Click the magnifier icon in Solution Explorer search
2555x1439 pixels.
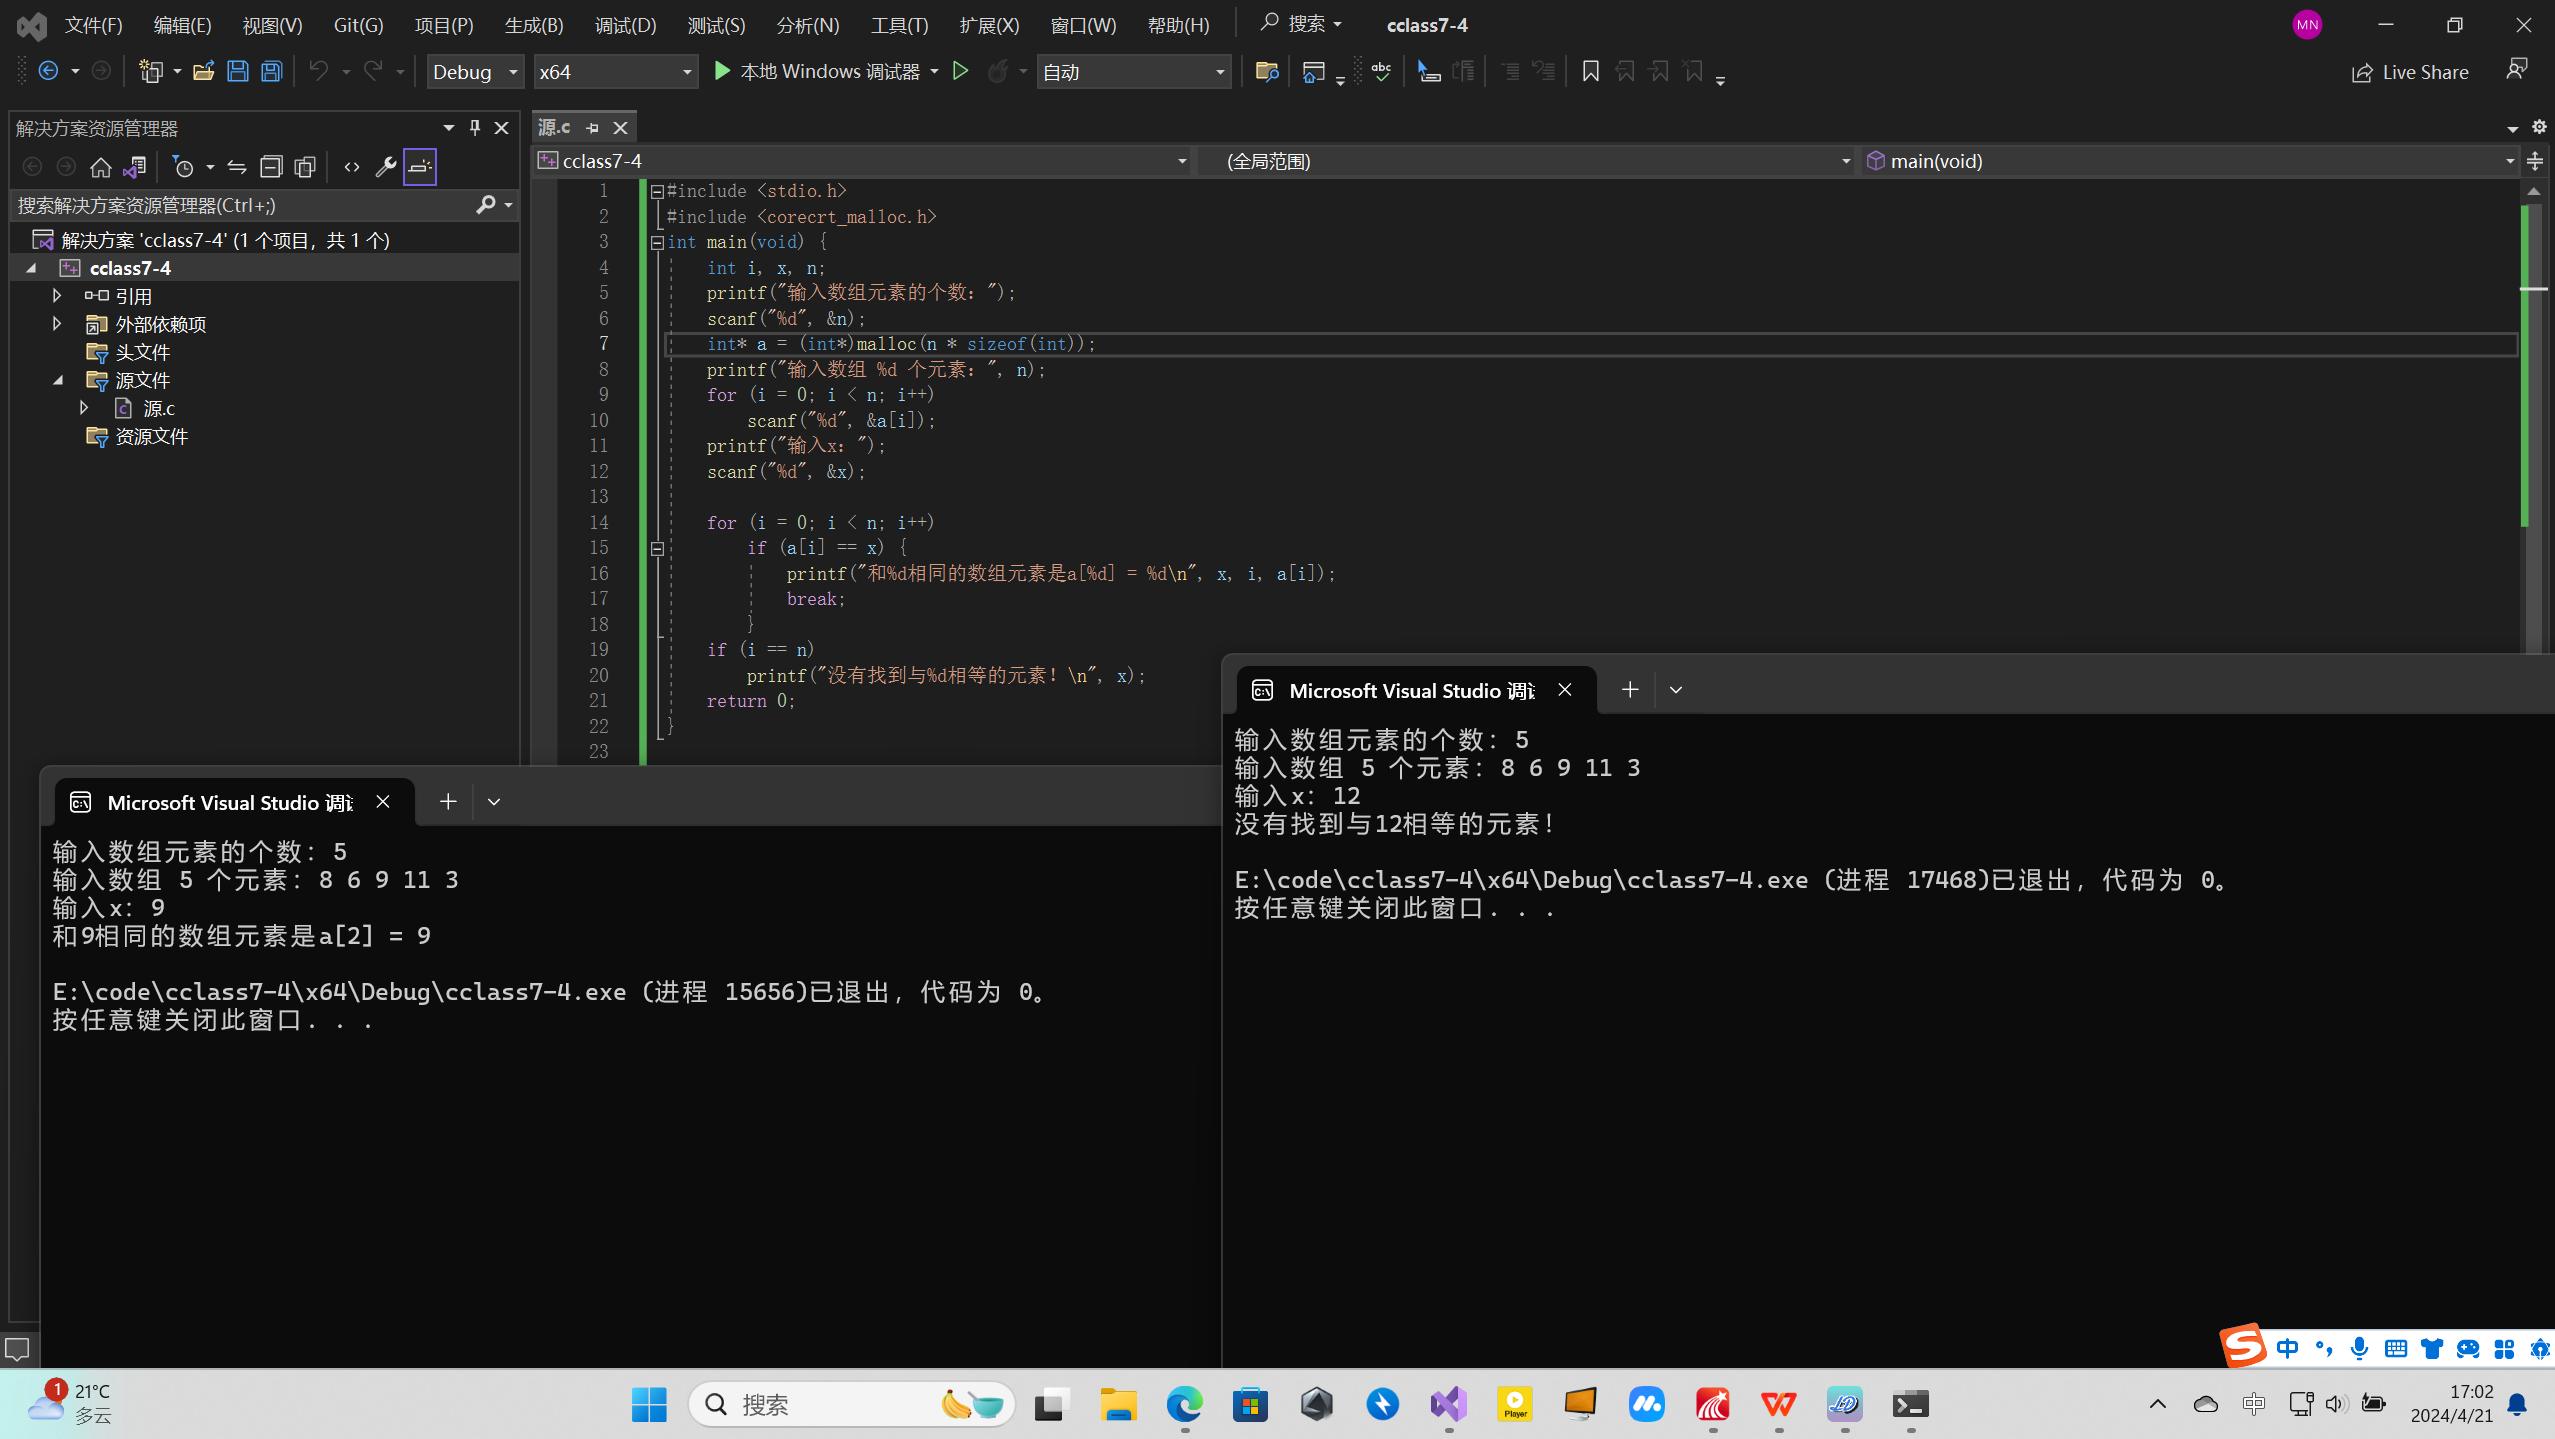pyautogui.click(x=486, y=205)
